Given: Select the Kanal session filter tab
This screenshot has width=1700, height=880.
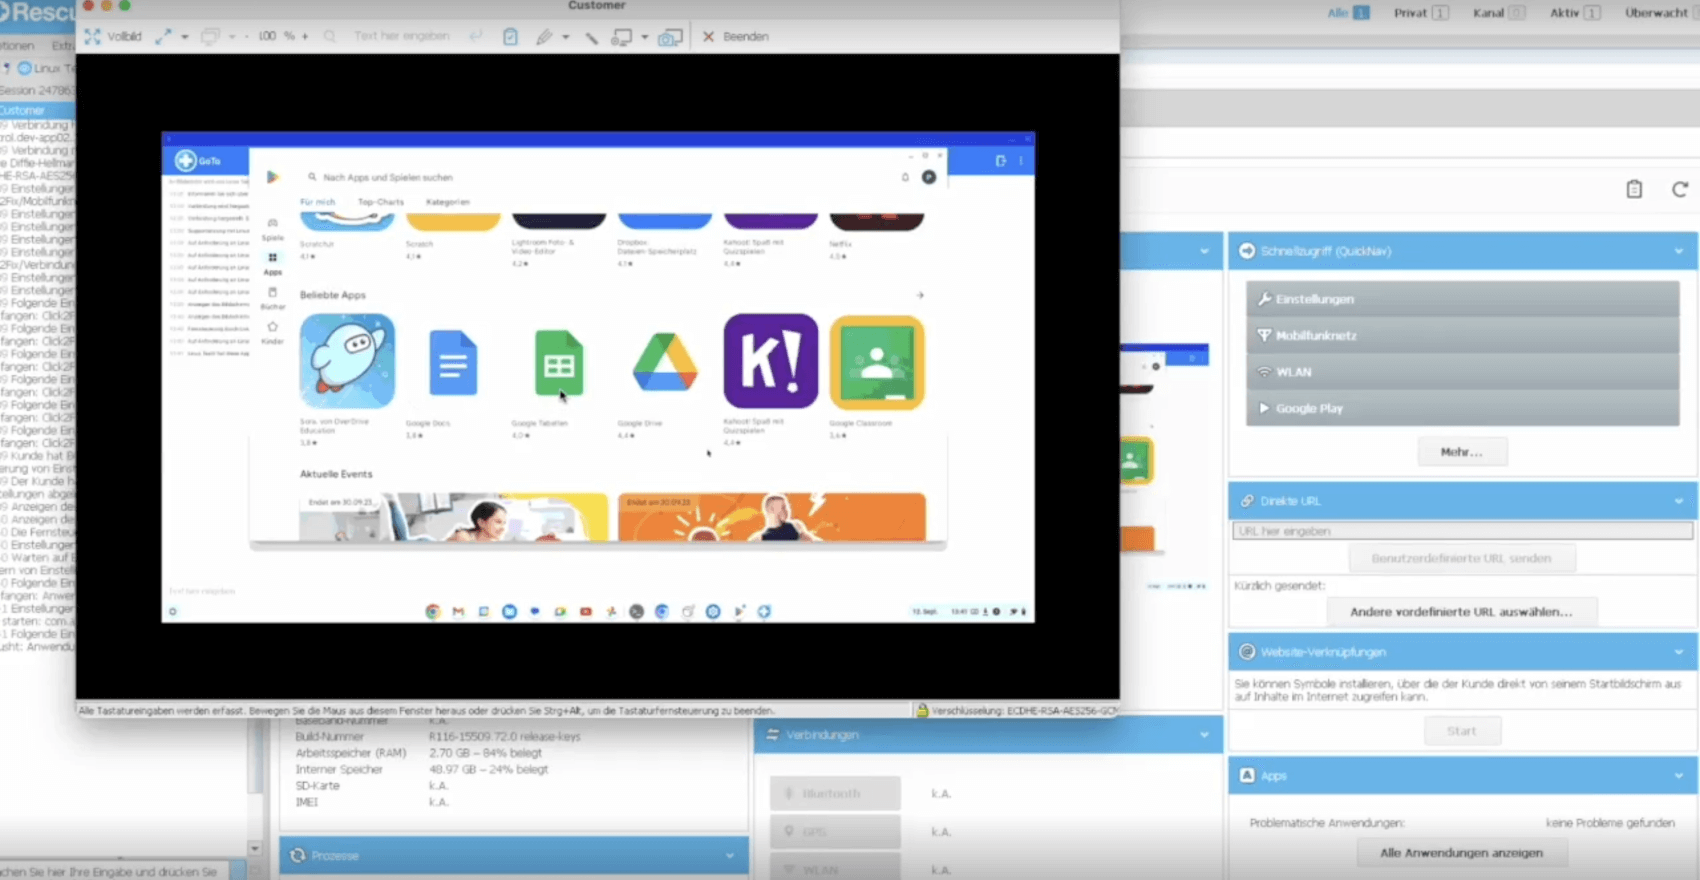Looking at the screenshot, I should tap(1498, 13).
